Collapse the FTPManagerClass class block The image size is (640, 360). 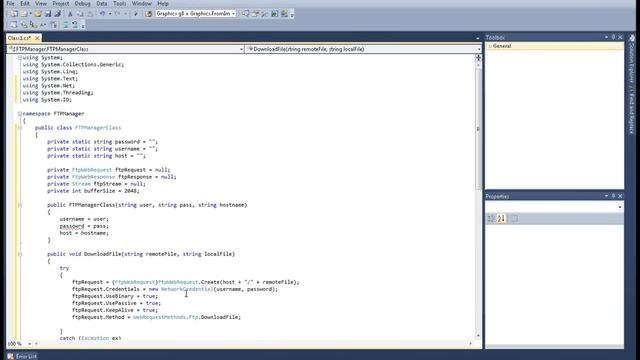20,128
